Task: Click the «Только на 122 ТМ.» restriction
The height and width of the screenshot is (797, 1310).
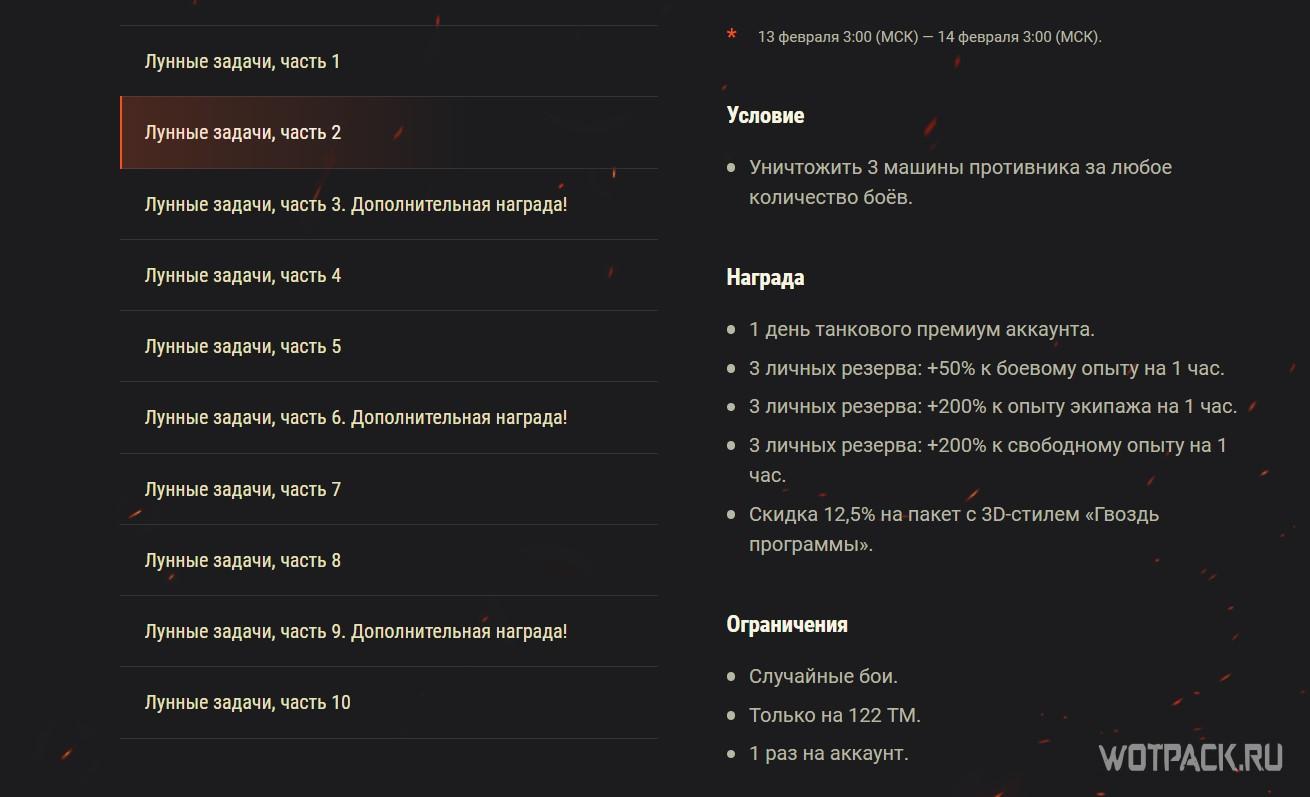Action: coord(834,715)
